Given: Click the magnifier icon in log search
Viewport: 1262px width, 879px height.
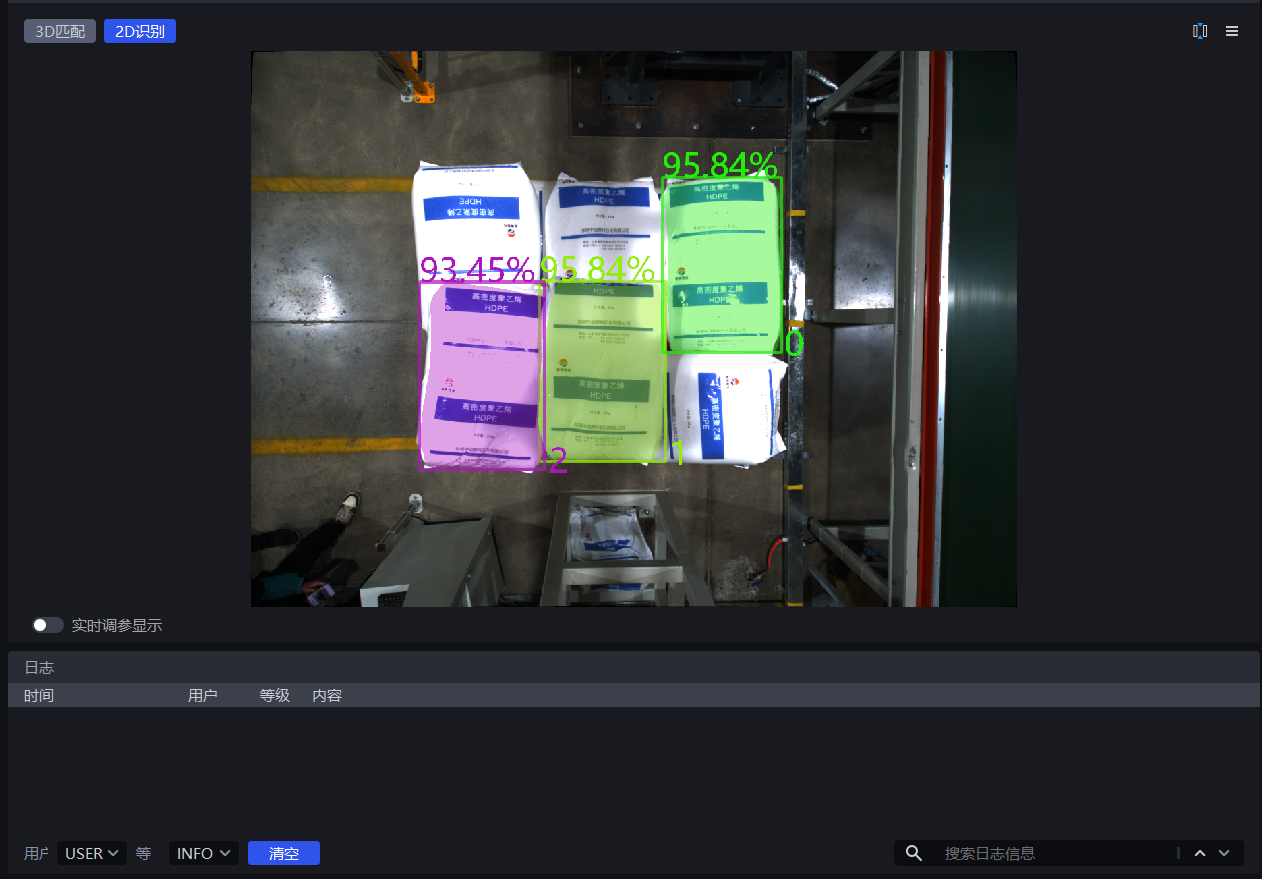Looking at the screenshot, I should click(913, 853).
